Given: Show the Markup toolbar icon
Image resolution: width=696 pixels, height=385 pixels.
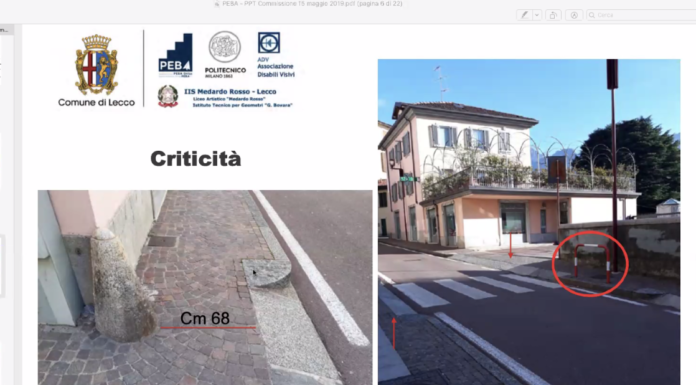Looking at the screenshot, I should [574, 15].
